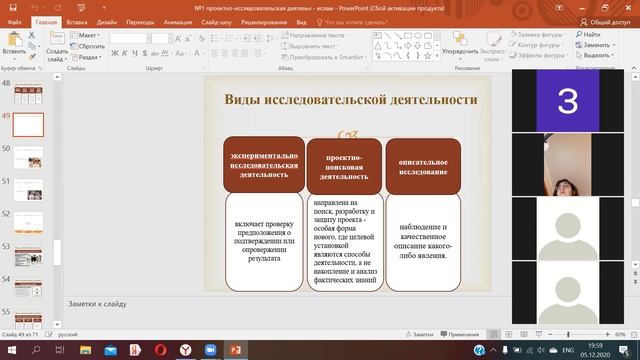Open Zoom app from the taskbar
640x360 pixels.
point(210,350)
